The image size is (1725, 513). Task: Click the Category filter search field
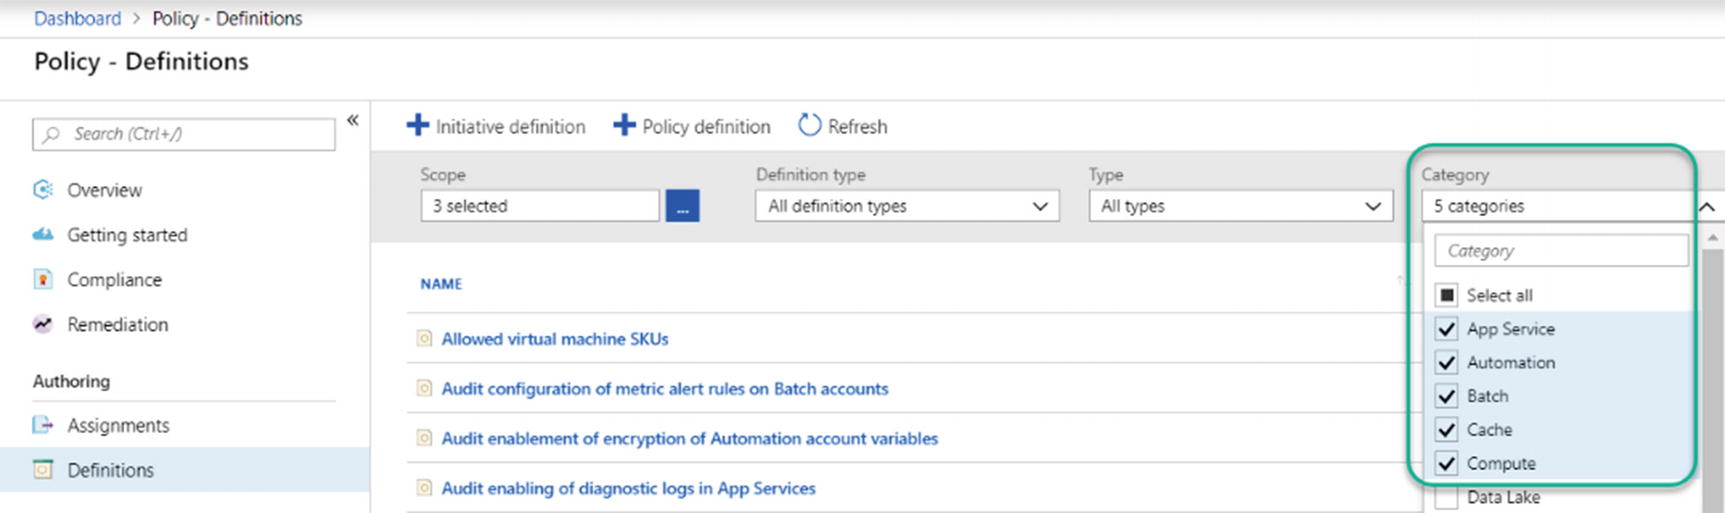coord(1560,251)
